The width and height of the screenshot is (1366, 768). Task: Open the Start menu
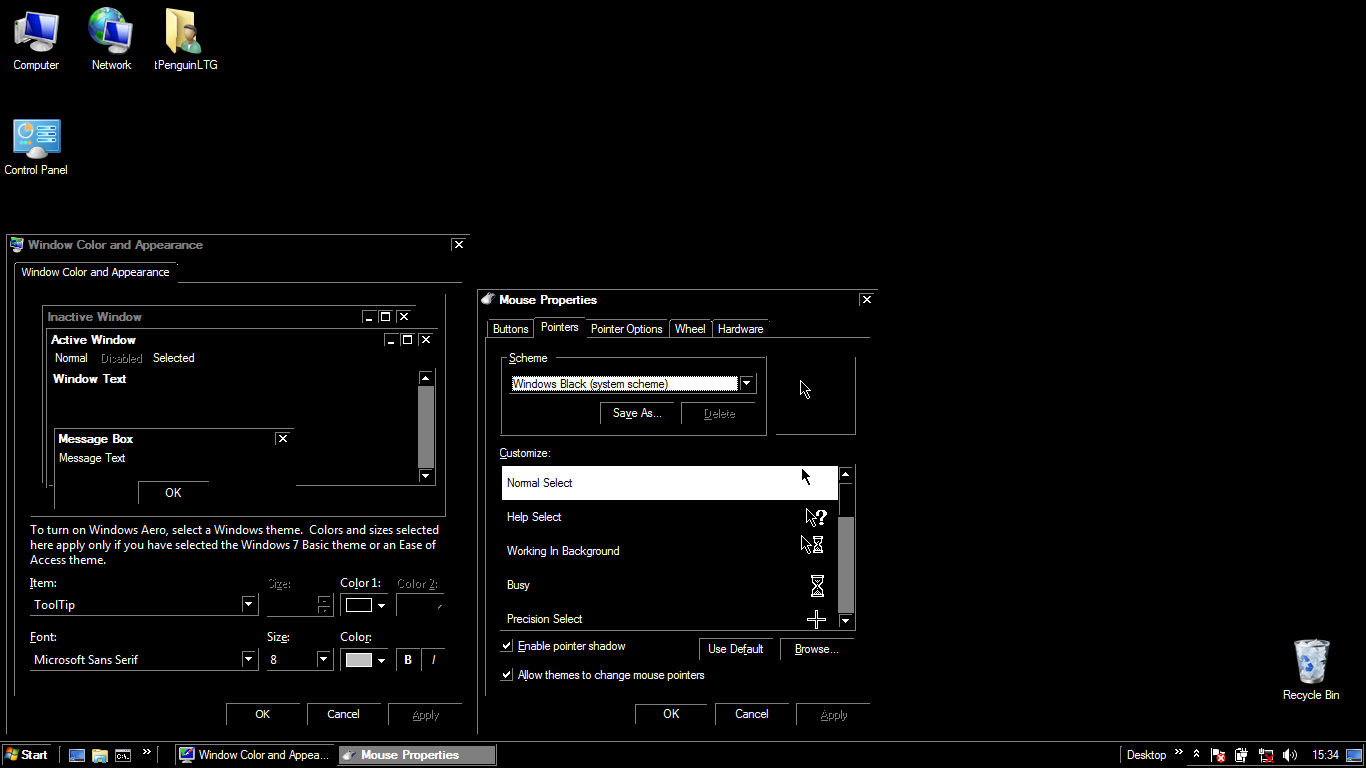(27, 755)
